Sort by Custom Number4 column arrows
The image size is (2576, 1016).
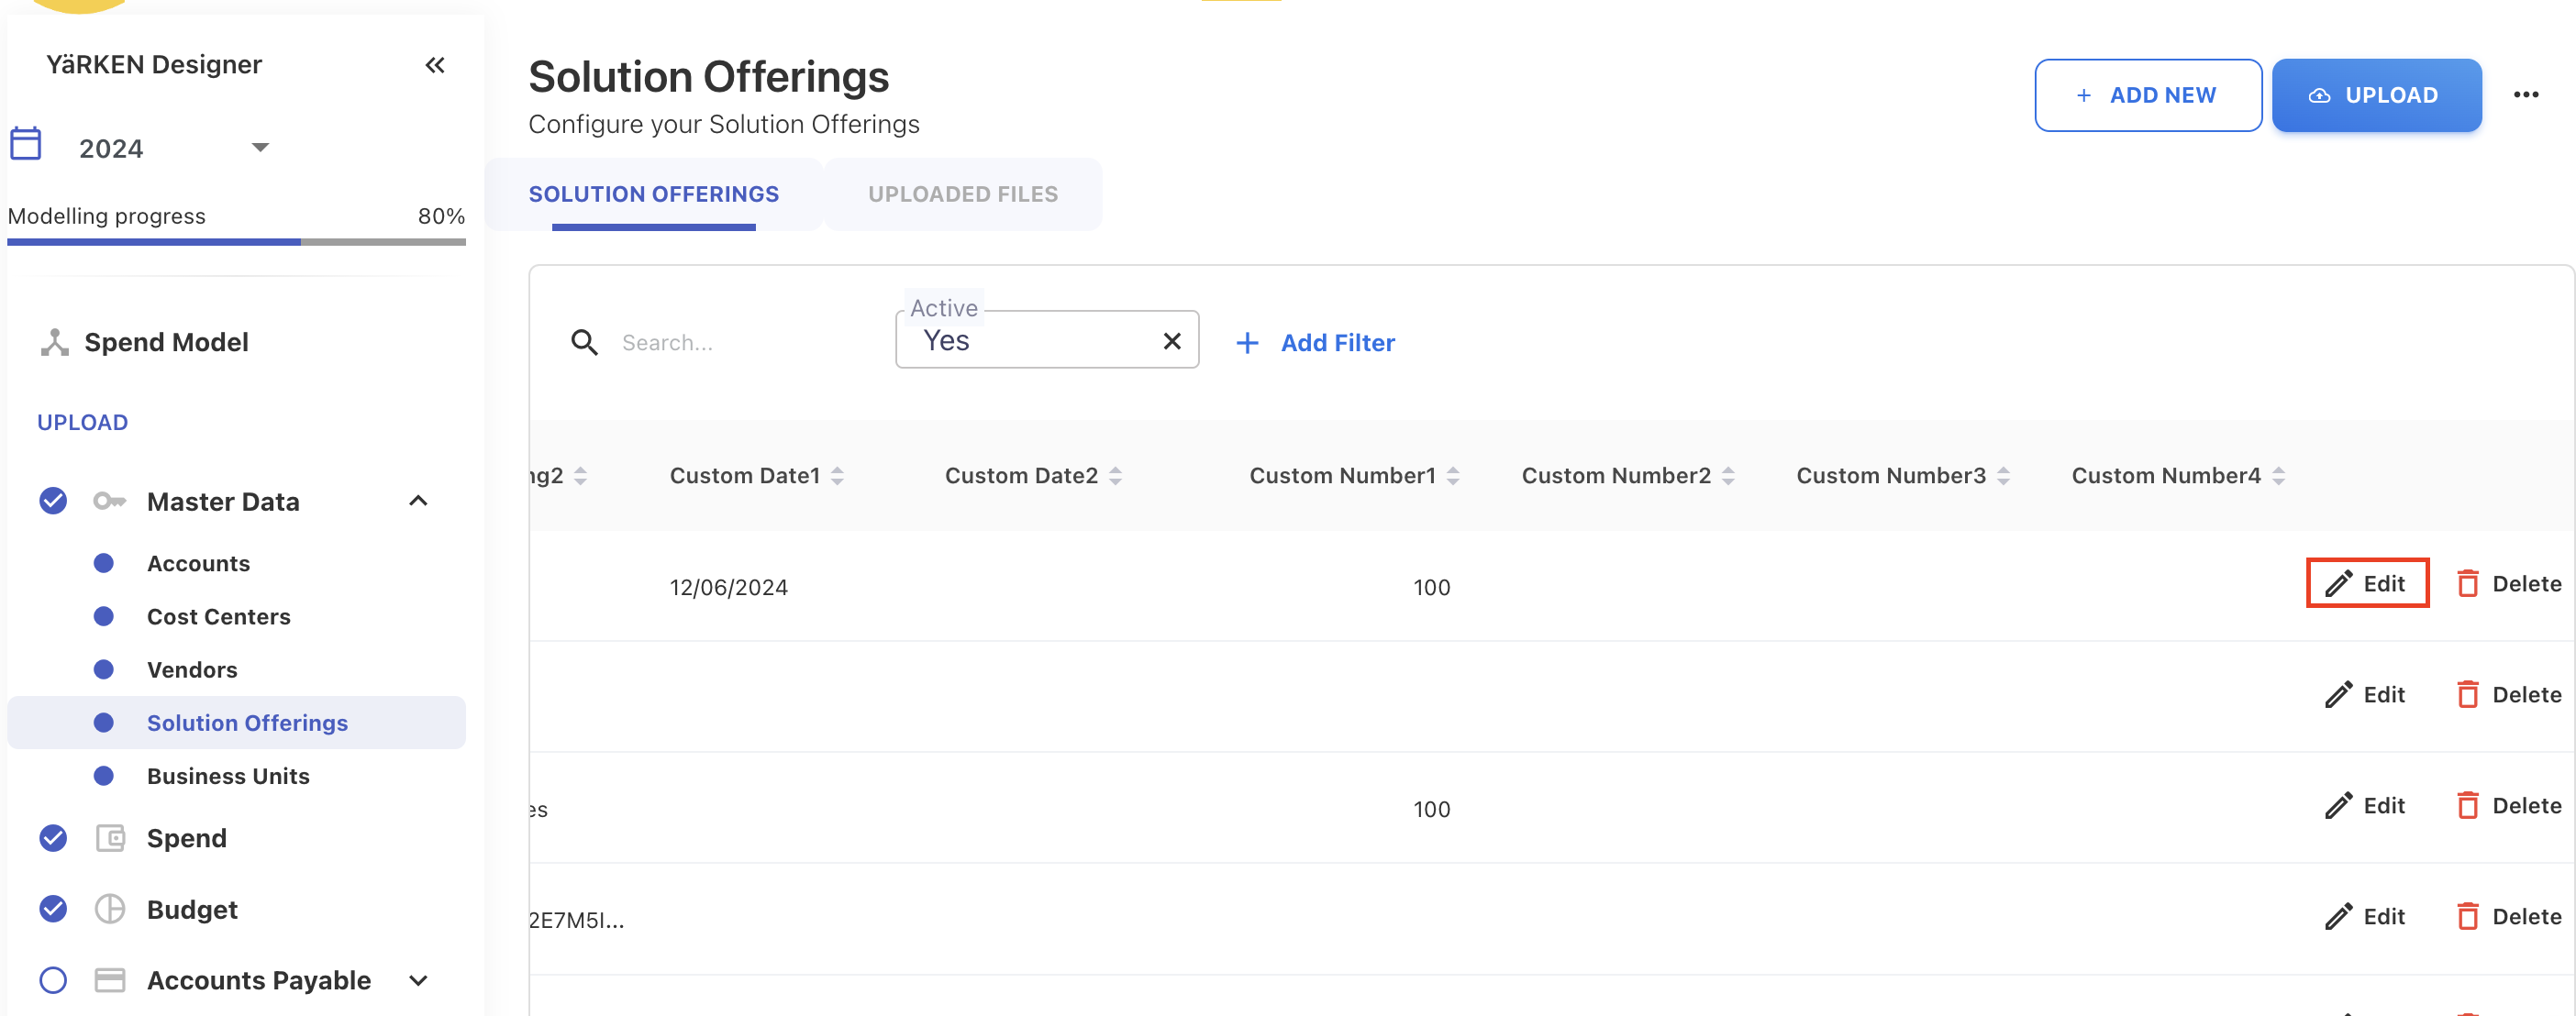[2278, 476]
